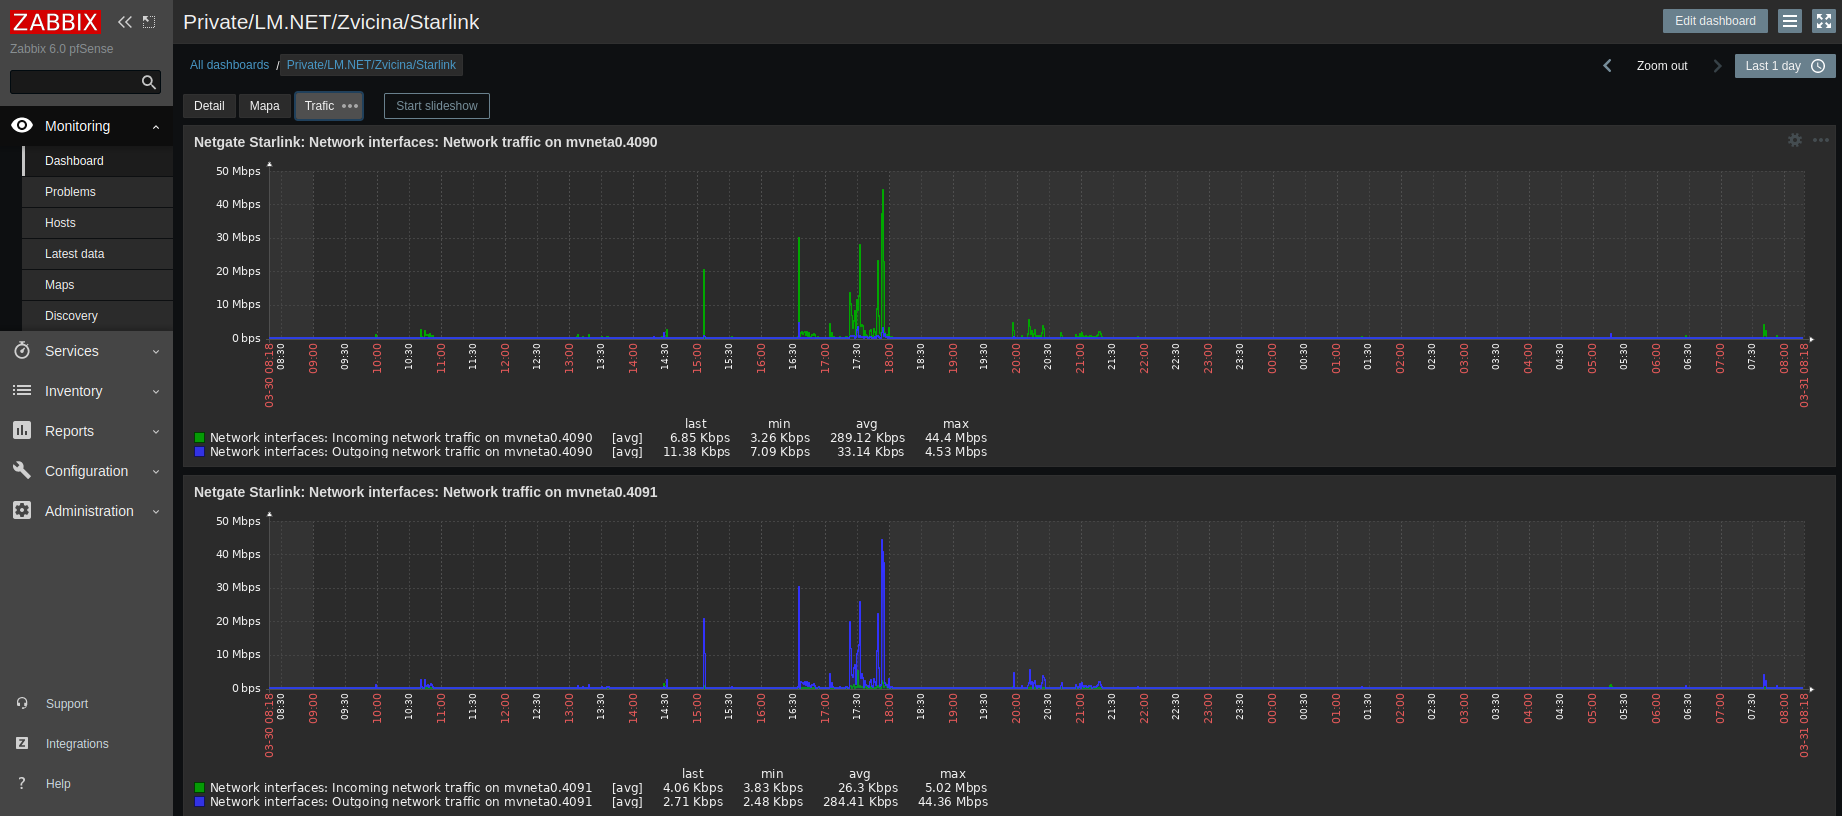This screenshot has height=816, width=1842.
Task: Click the clock icon in Last 1 day
Action: [1818, 66]
